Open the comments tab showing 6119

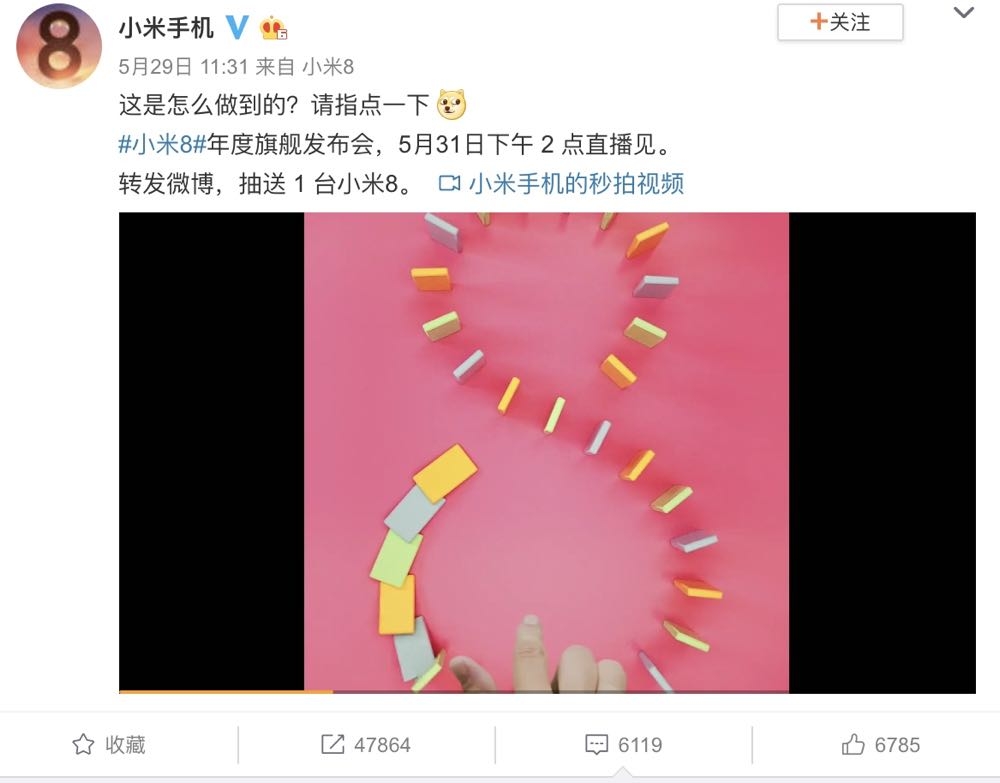(x=623, y=745)
